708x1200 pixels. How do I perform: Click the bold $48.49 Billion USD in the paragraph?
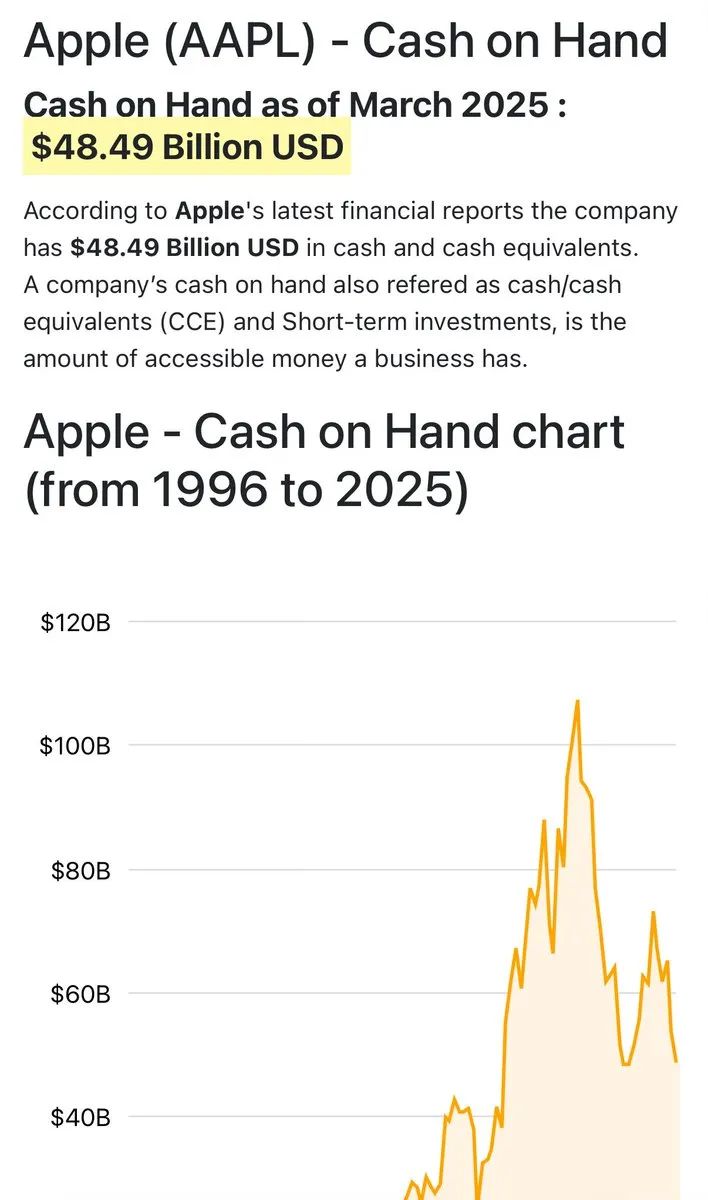[185, 247]
